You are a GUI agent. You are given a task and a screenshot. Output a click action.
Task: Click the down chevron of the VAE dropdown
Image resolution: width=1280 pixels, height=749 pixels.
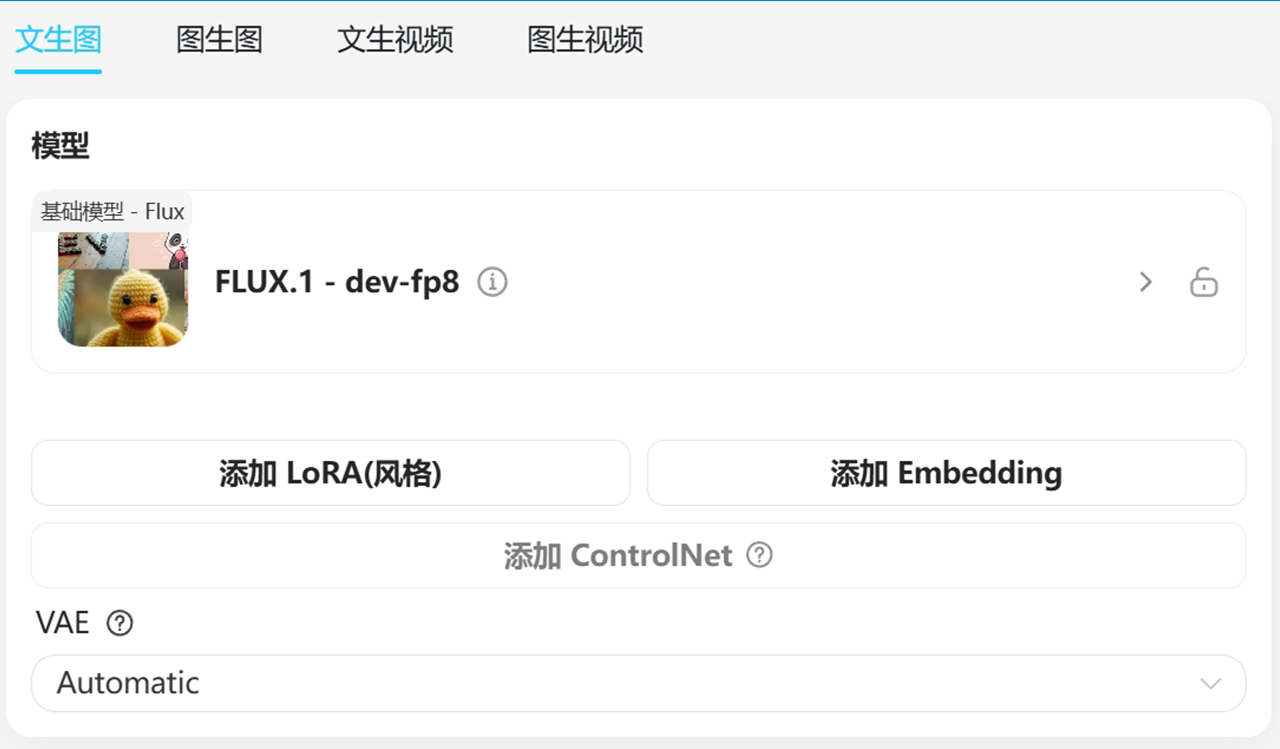[1211, 684]
